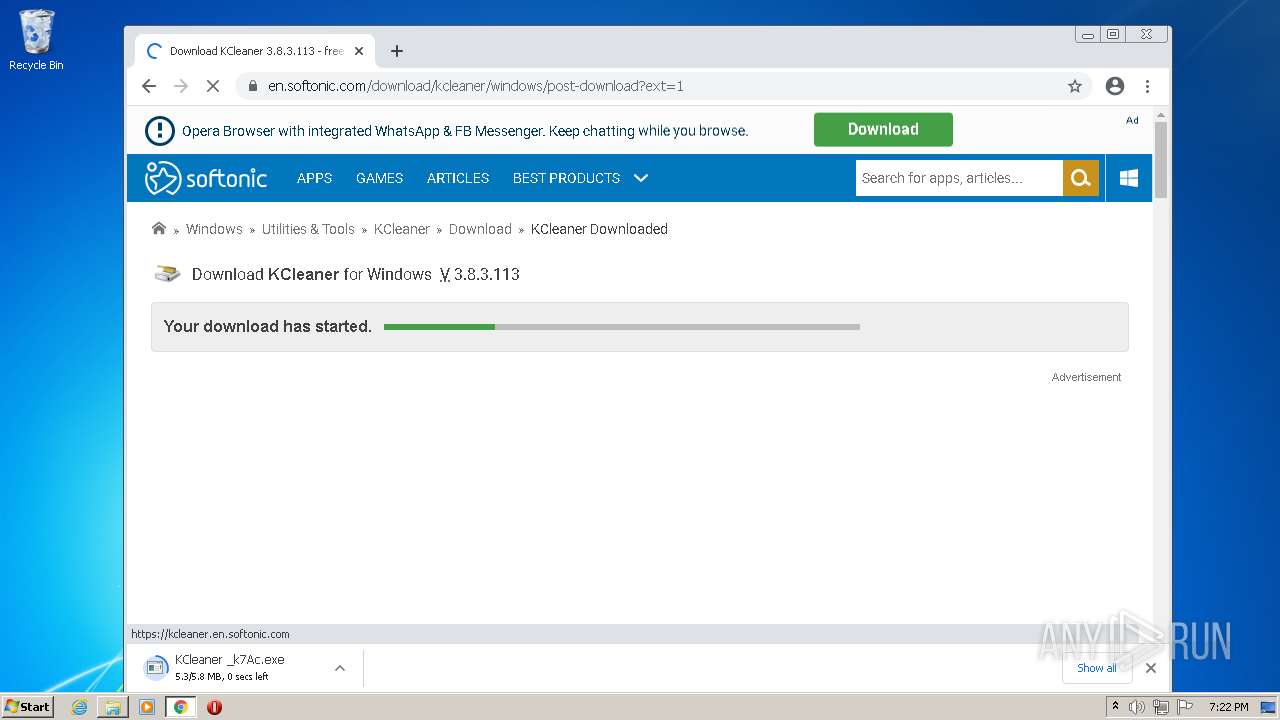Image resolution: width=1280 pixels, height=720 pixels.
Task: Open the Utilities & Tools breadcrumb link
Action: coord(308,229)
